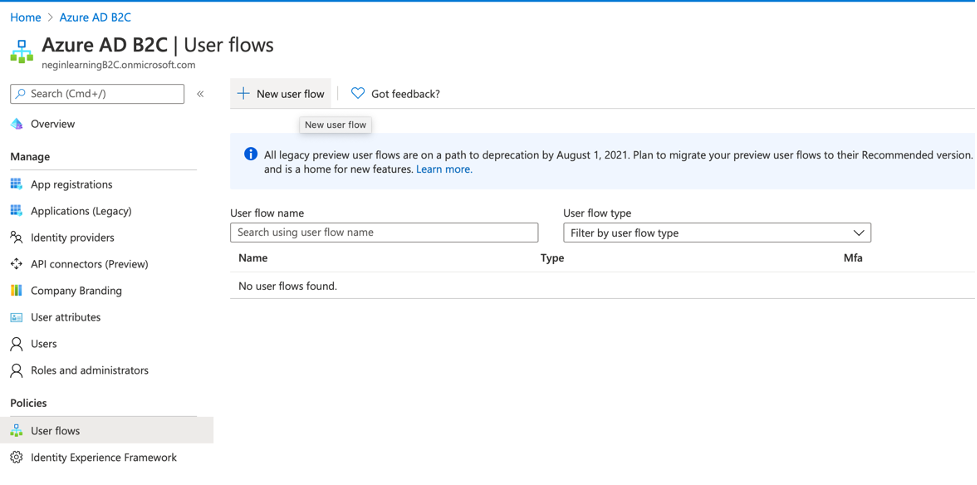Click the Search using user flow name field
977x485 pixels.
[x=384, y=233]
